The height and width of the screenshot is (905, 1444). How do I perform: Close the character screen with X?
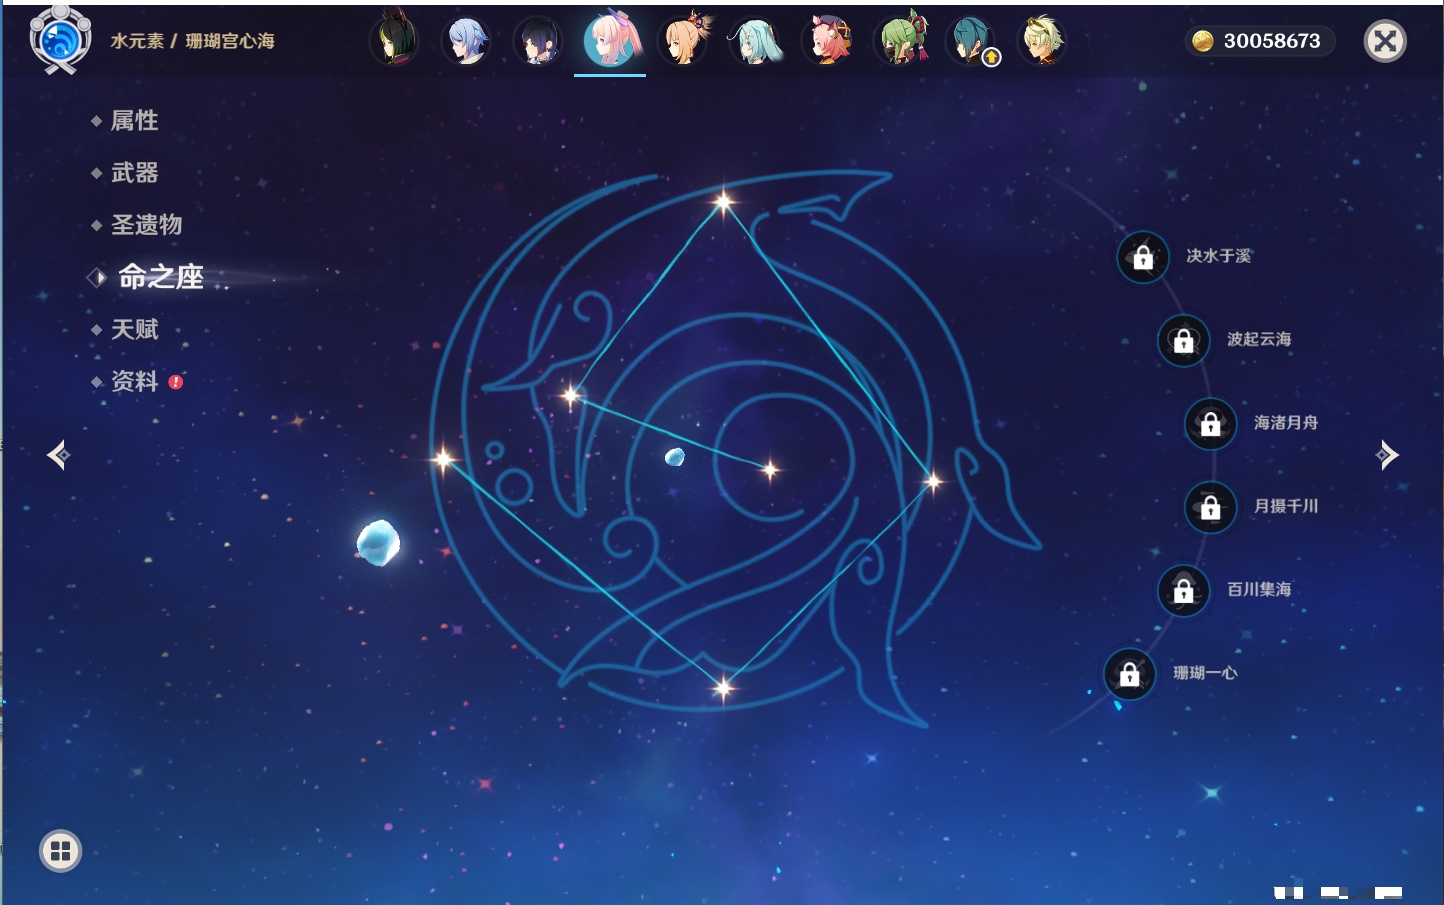[x=1385, y=41]
